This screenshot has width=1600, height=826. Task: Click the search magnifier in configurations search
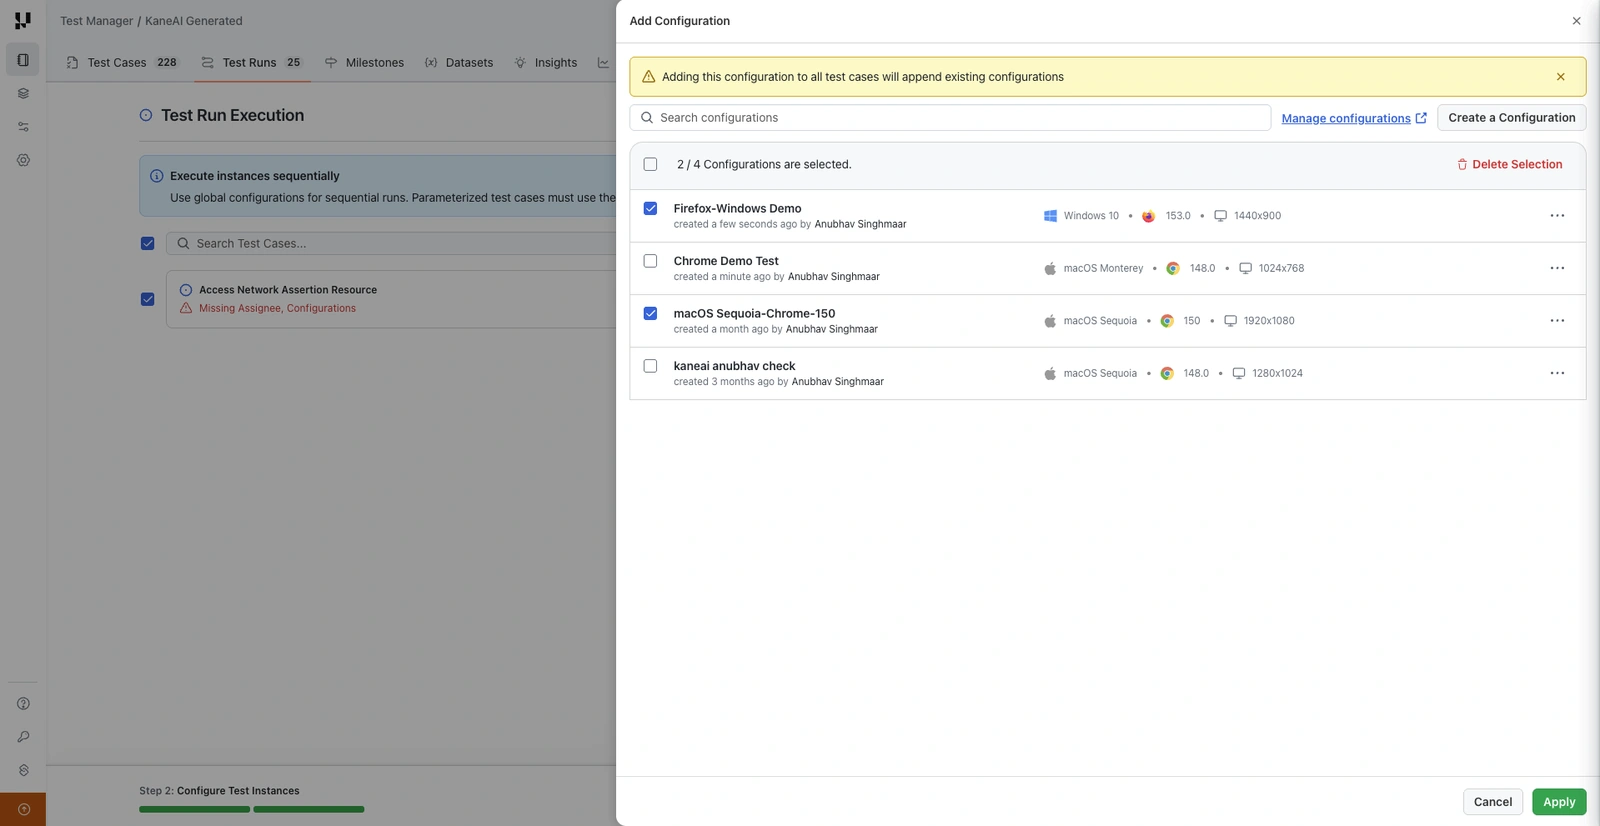click(x=647, y=118)
